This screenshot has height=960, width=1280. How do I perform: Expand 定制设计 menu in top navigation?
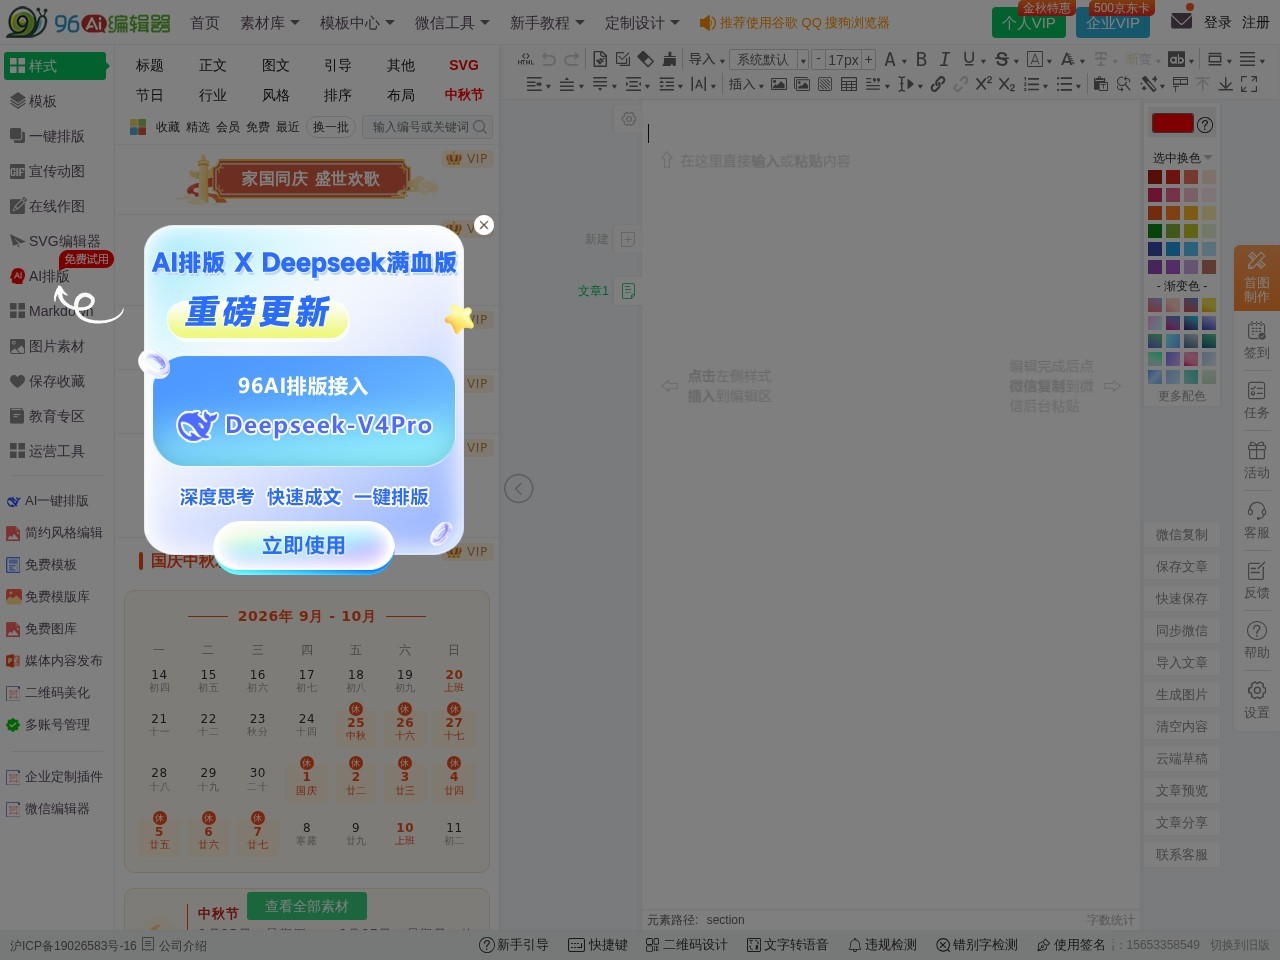[642, 22]
